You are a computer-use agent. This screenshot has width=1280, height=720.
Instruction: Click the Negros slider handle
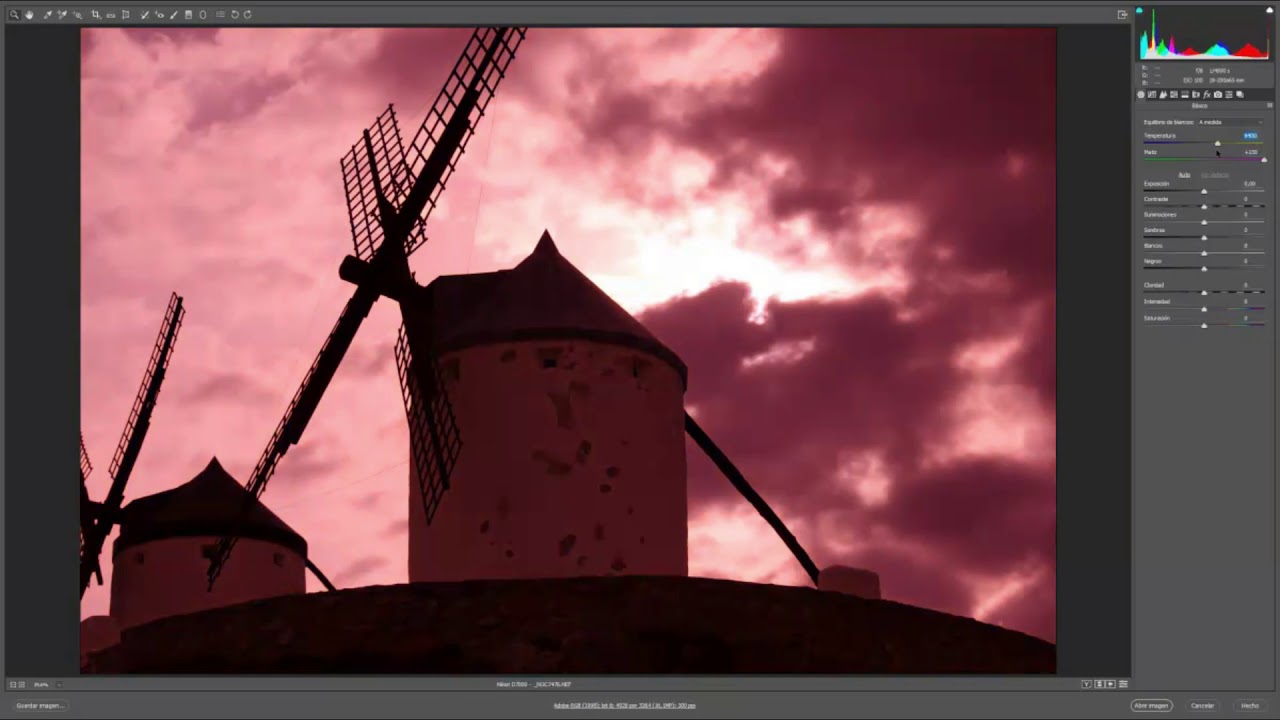point(1204,268)
